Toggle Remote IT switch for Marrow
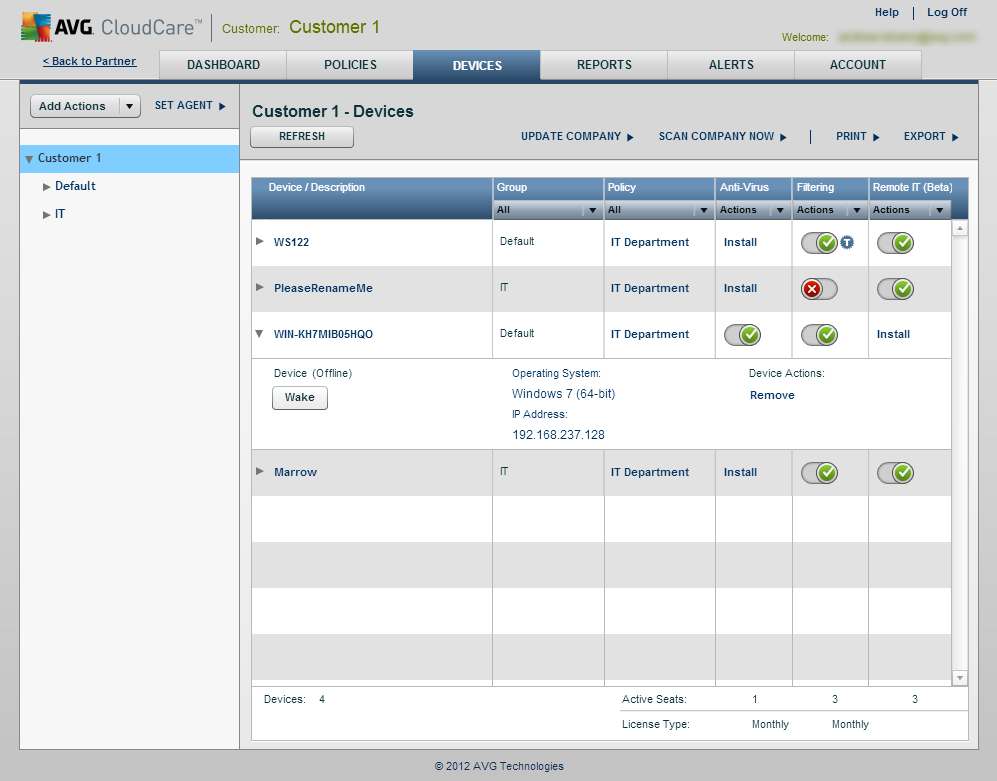Image resolution: width=997 pixels, height=781 pixels. [x=895, y=473]
